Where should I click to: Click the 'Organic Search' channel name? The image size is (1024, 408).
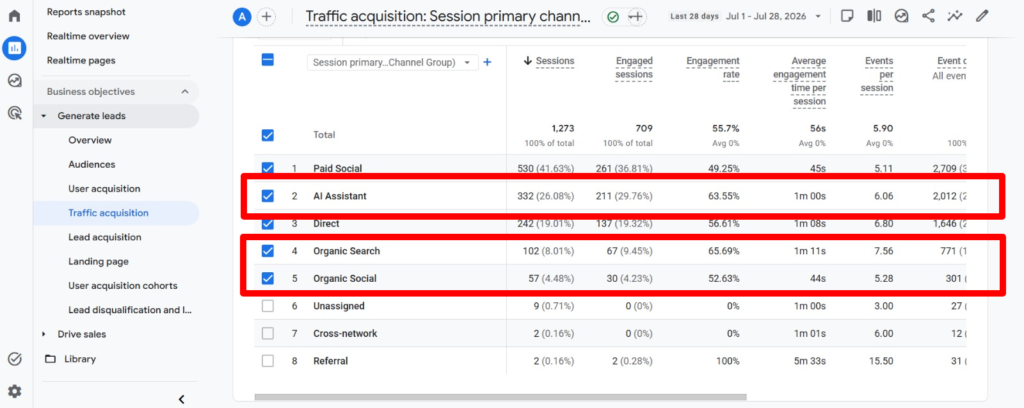346,251
